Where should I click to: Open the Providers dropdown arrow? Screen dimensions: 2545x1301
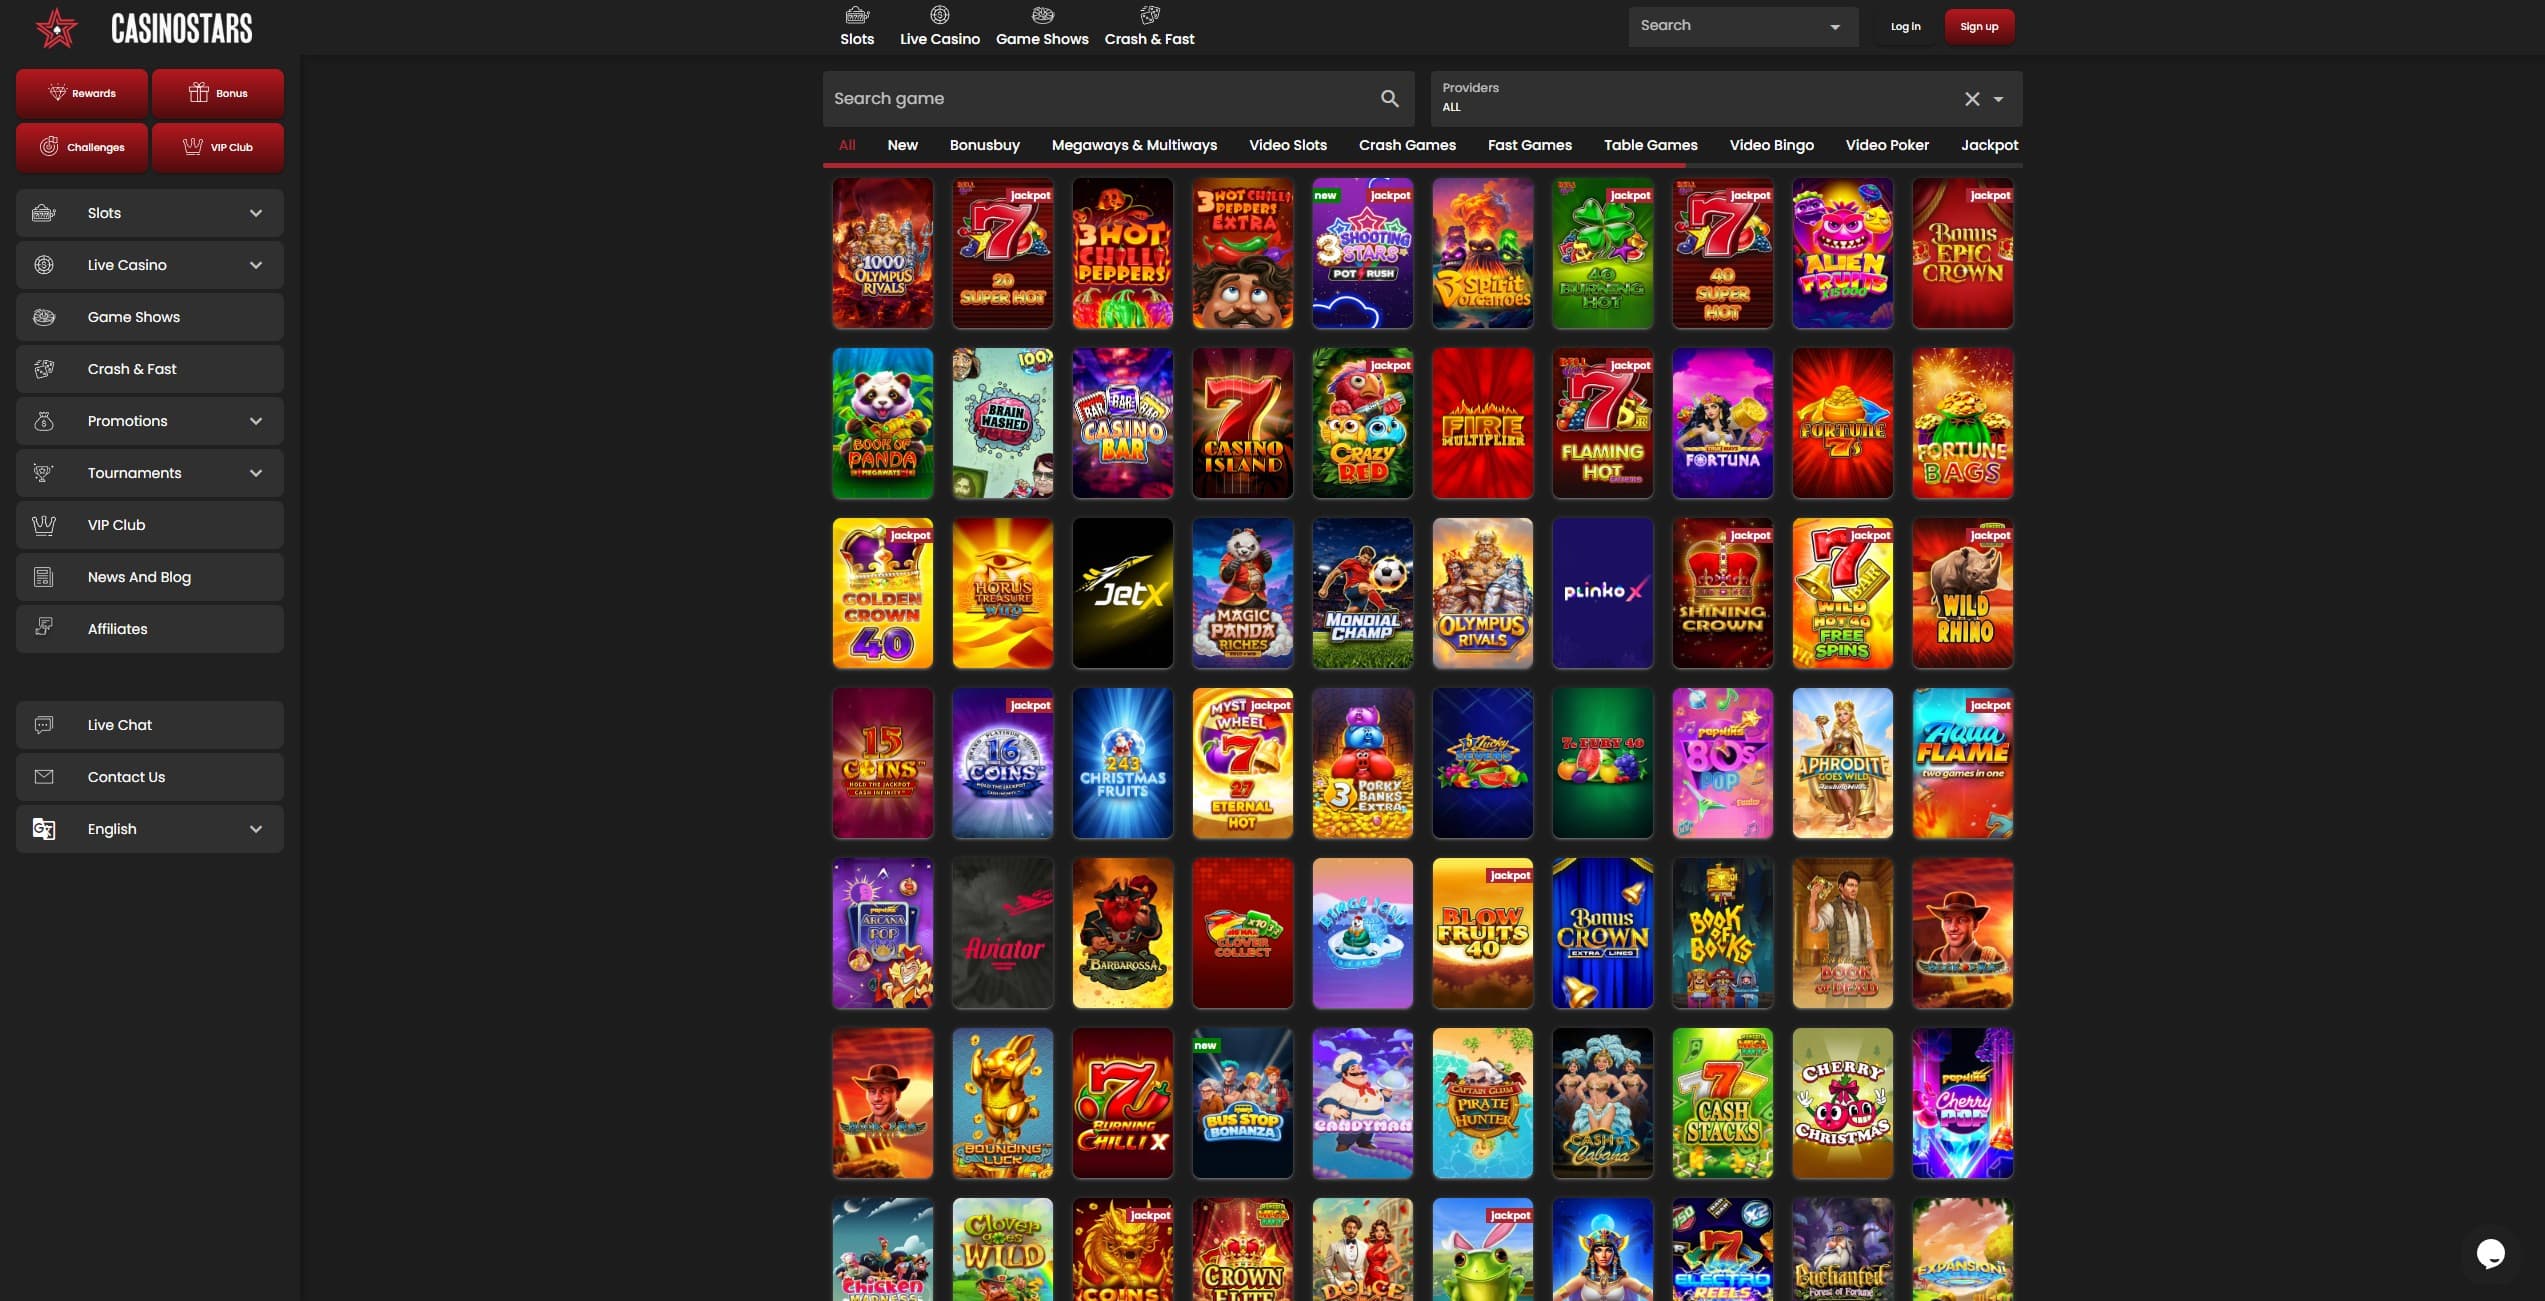tap(1998, 99)
